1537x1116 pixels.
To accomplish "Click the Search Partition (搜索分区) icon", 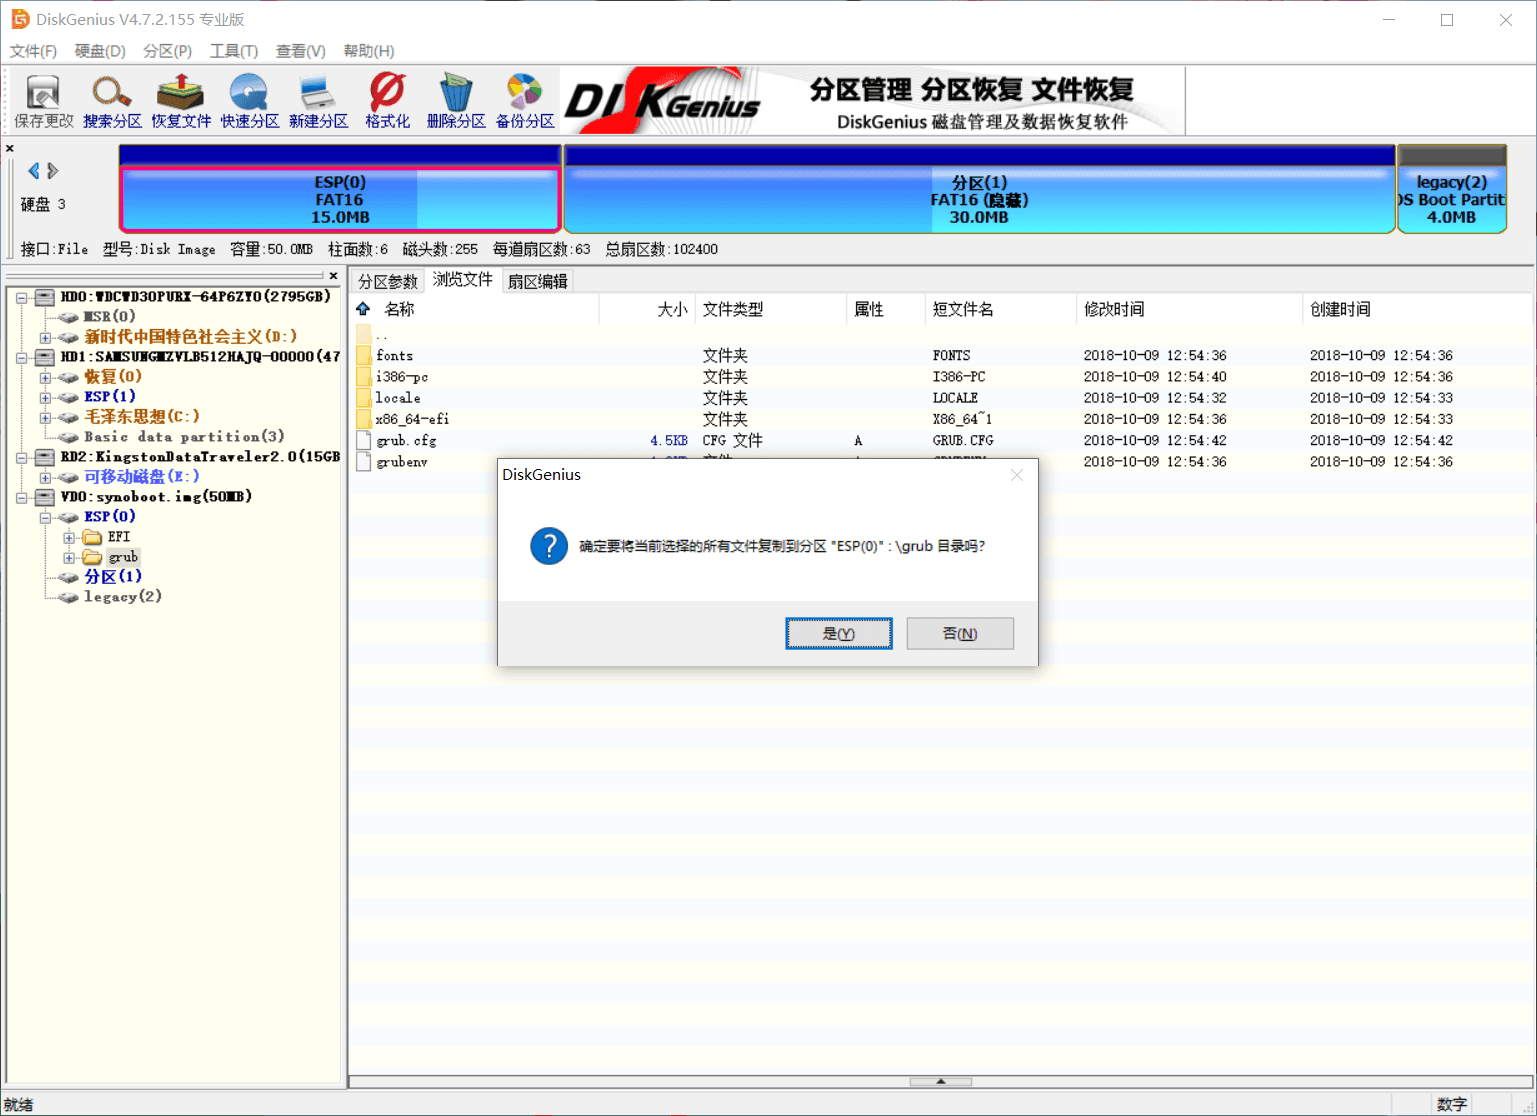I will tap(112, 101).
